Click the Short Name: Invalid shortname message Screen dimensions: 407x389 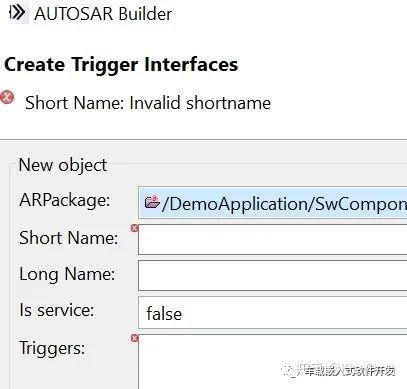tap(148, 102)
